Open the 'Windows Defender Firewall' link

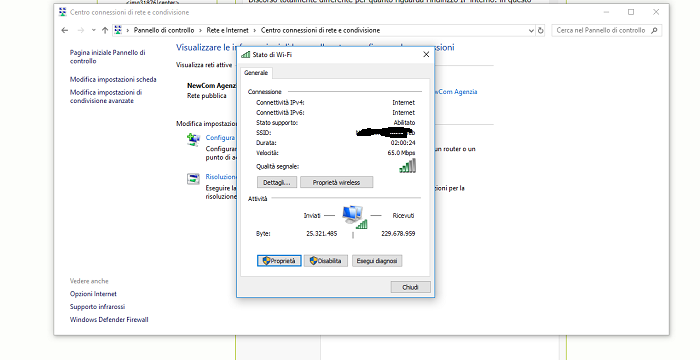coord(109,320)
